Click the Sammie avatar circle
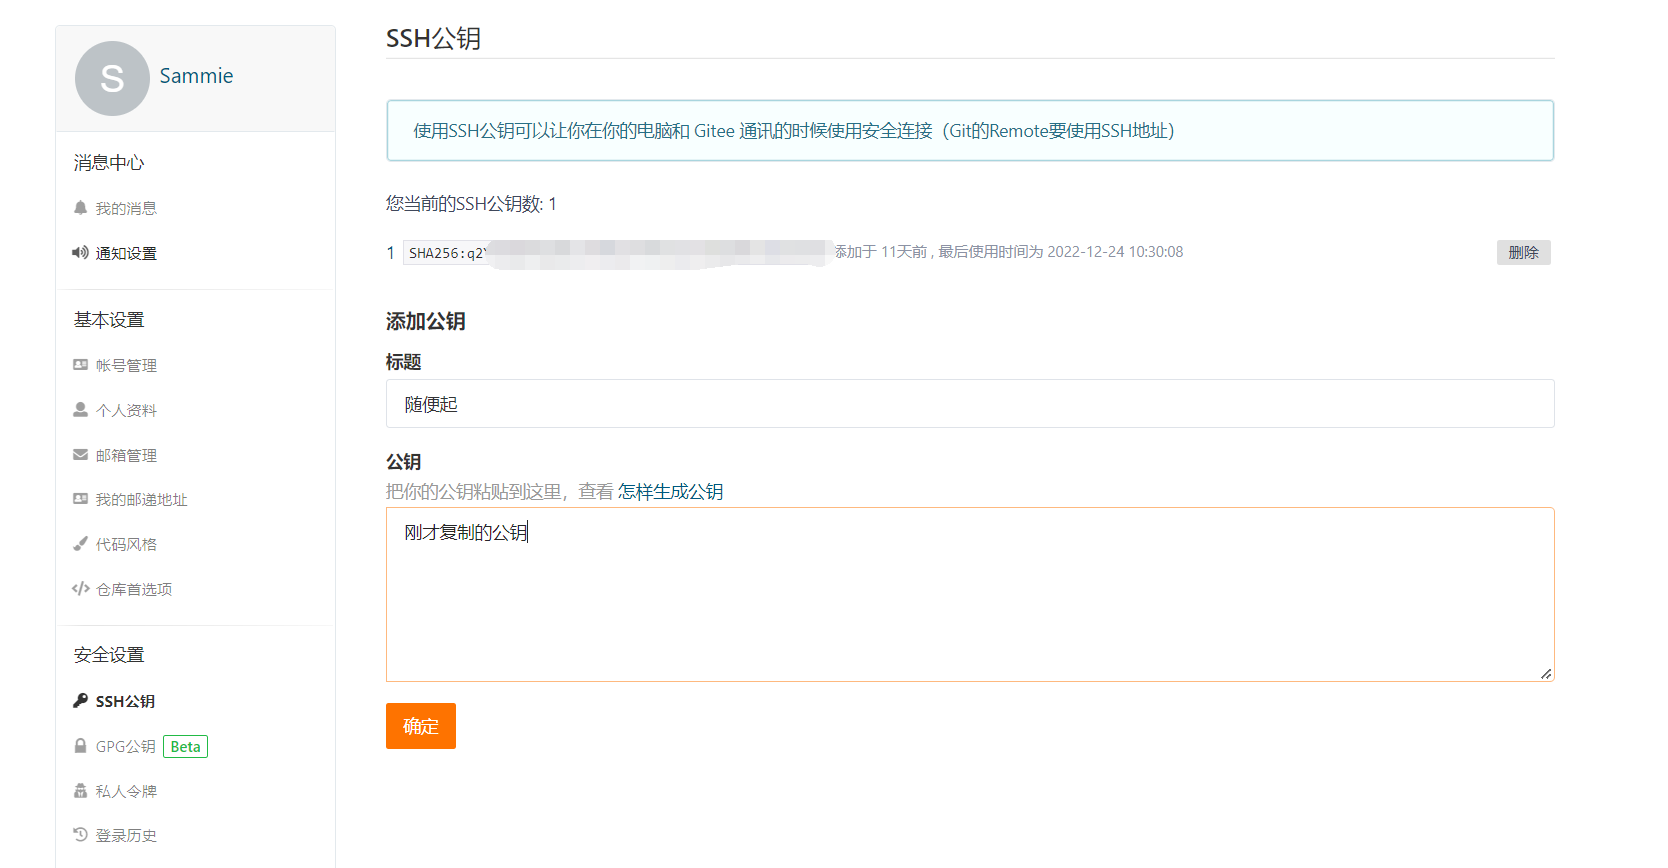This screenshot has height=868, width=1668. [x=112, y=78]
